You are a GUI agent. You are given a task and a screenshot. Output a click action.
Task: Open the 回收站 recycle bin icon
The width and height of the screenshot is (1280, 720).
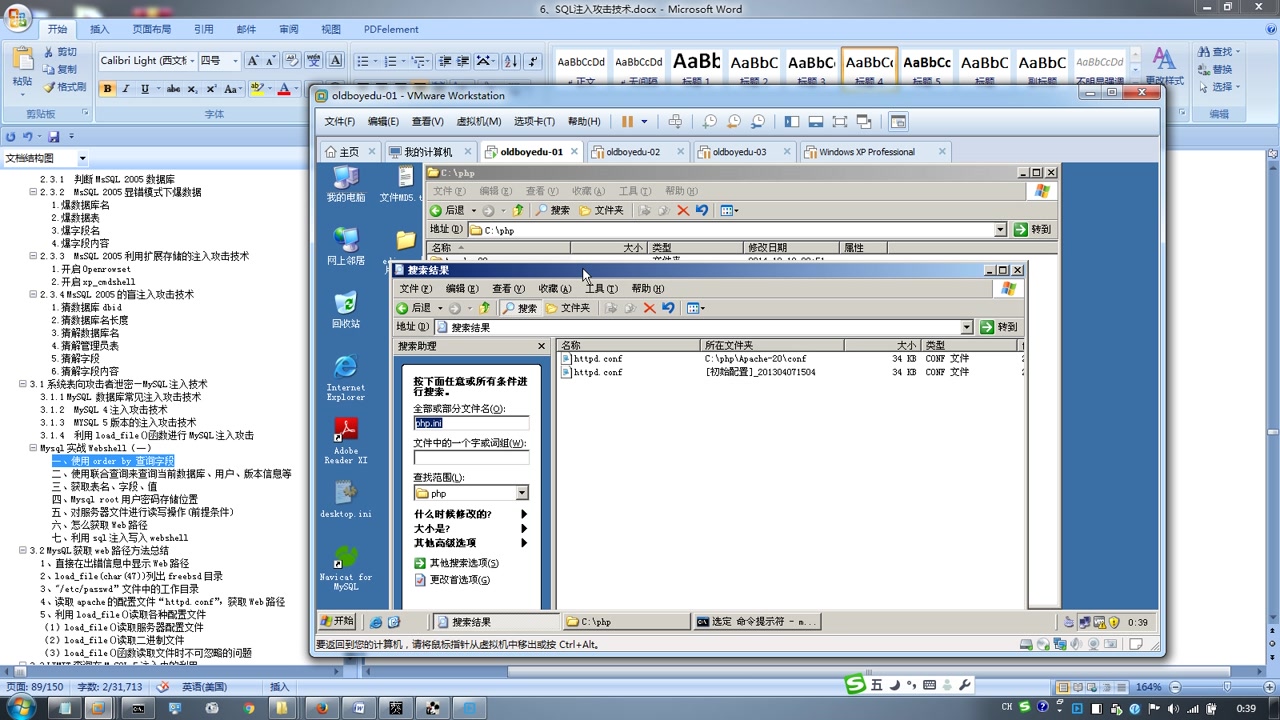click(x=346, y=309)
